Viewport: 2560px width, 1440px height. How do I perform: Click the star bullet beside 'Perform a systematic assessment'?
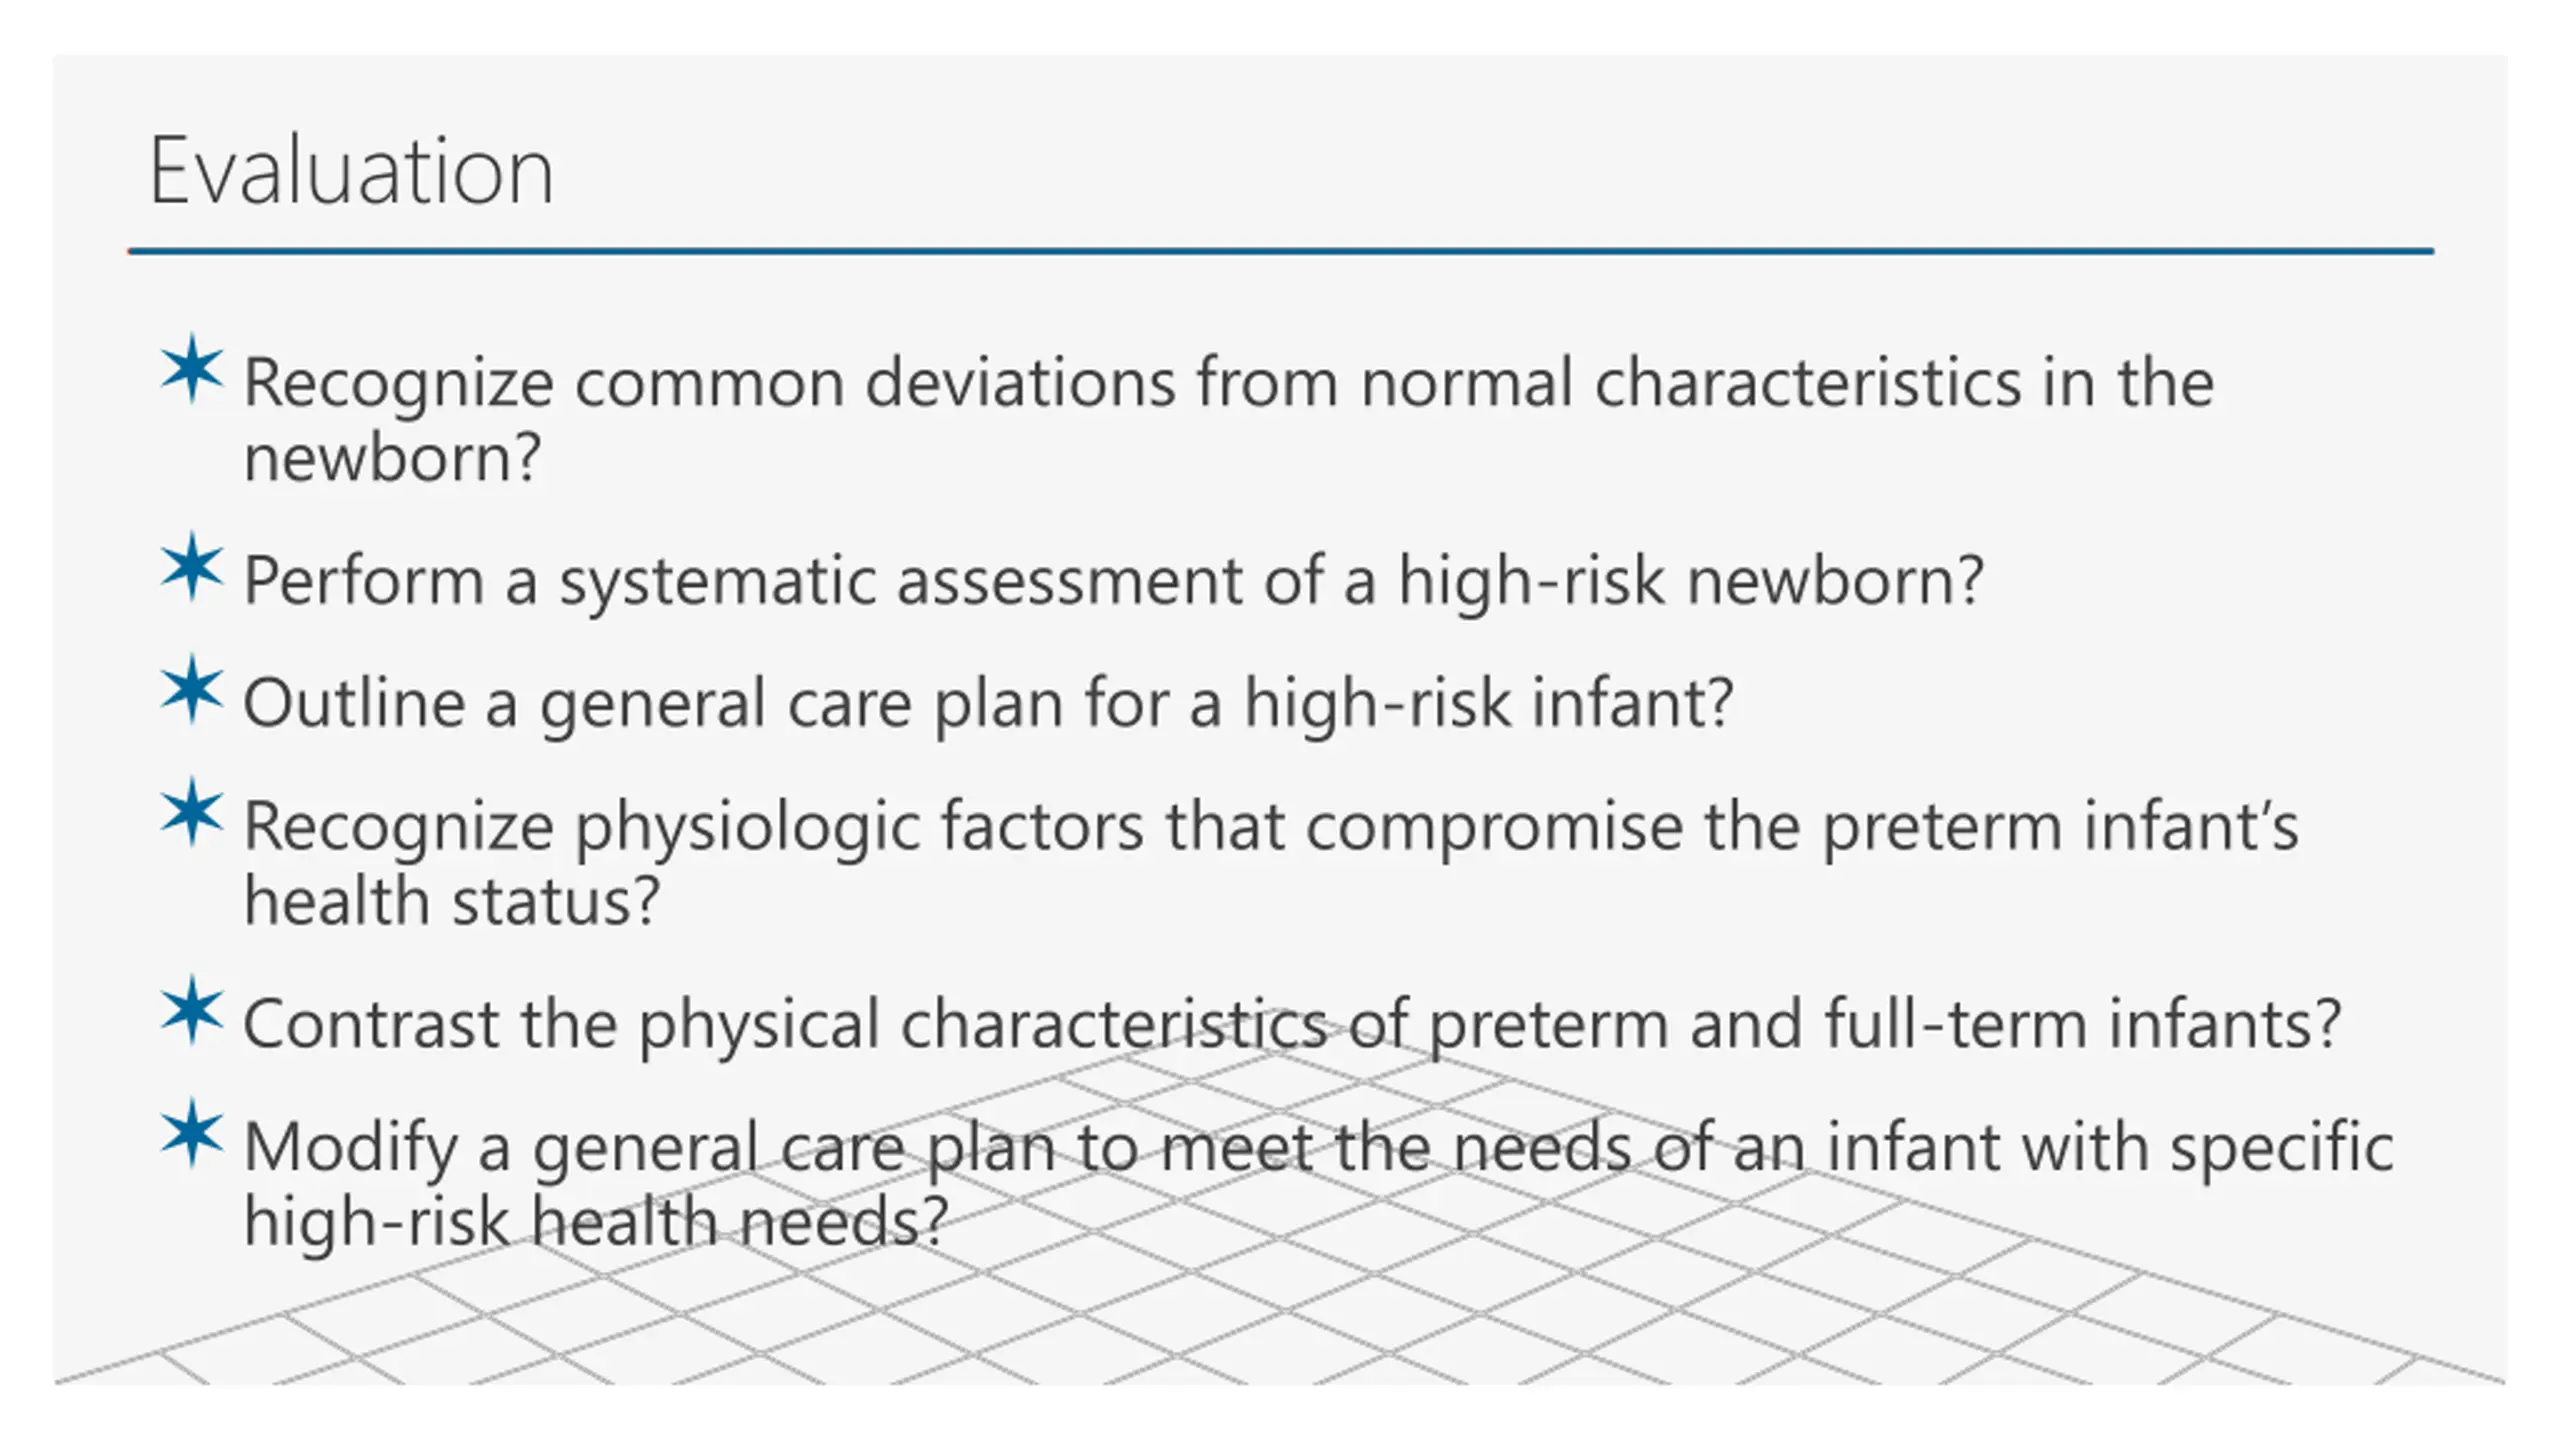click(191, 568)
